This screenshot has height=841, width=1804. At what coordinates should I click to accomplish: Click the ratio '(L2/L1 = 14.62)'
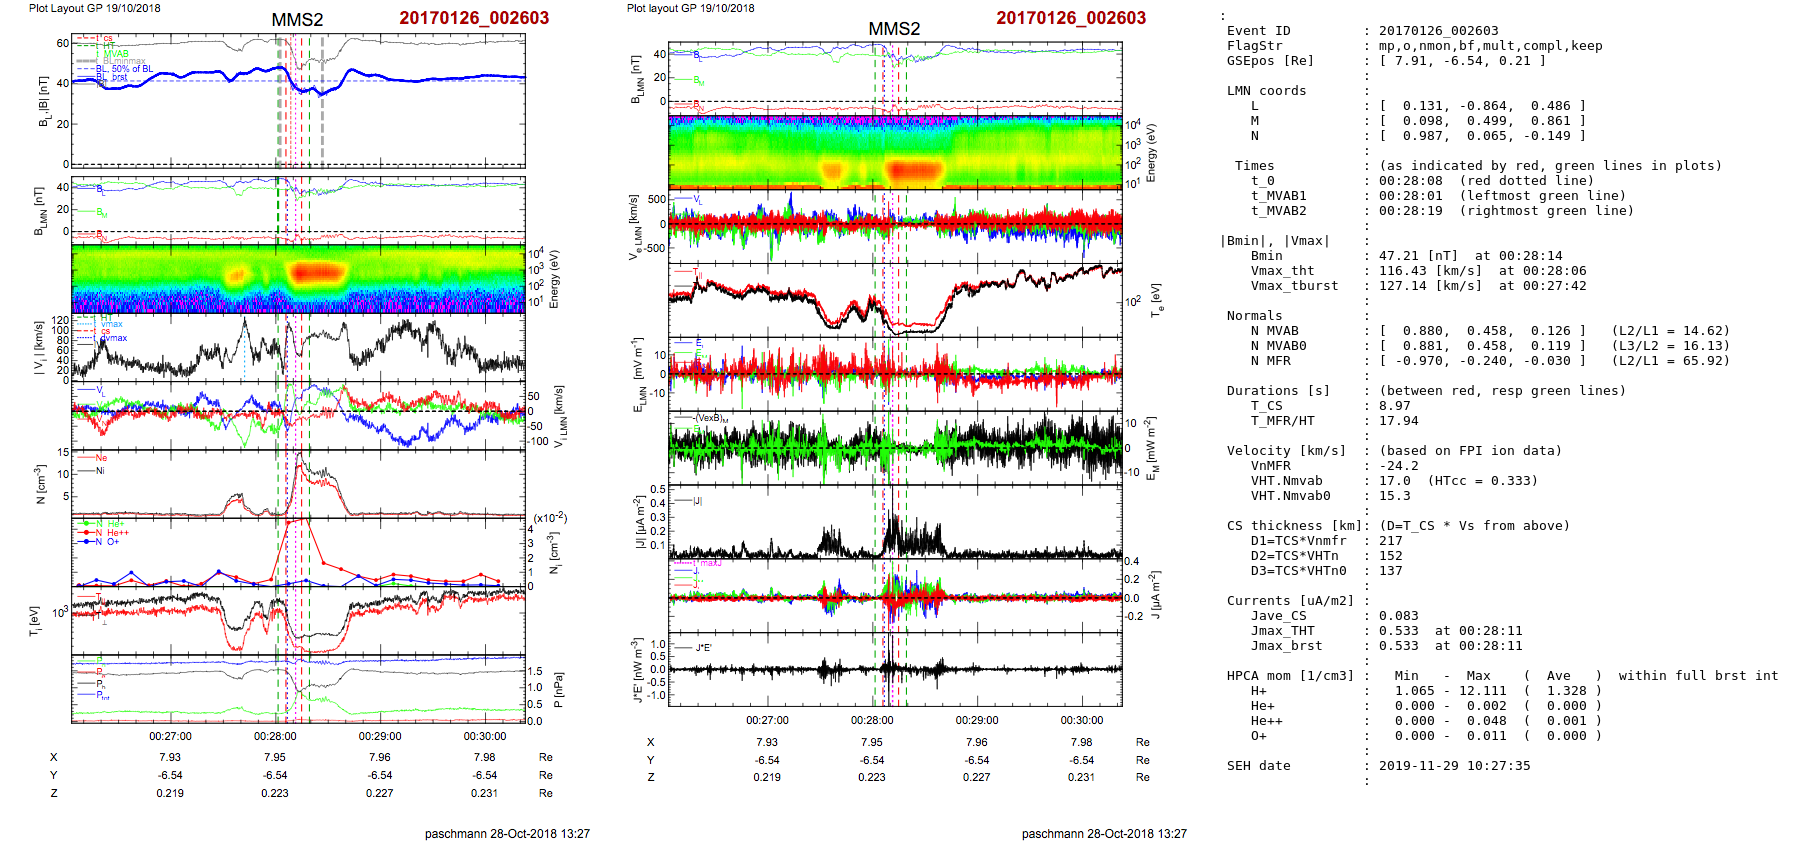click(x=1670, y=331)
